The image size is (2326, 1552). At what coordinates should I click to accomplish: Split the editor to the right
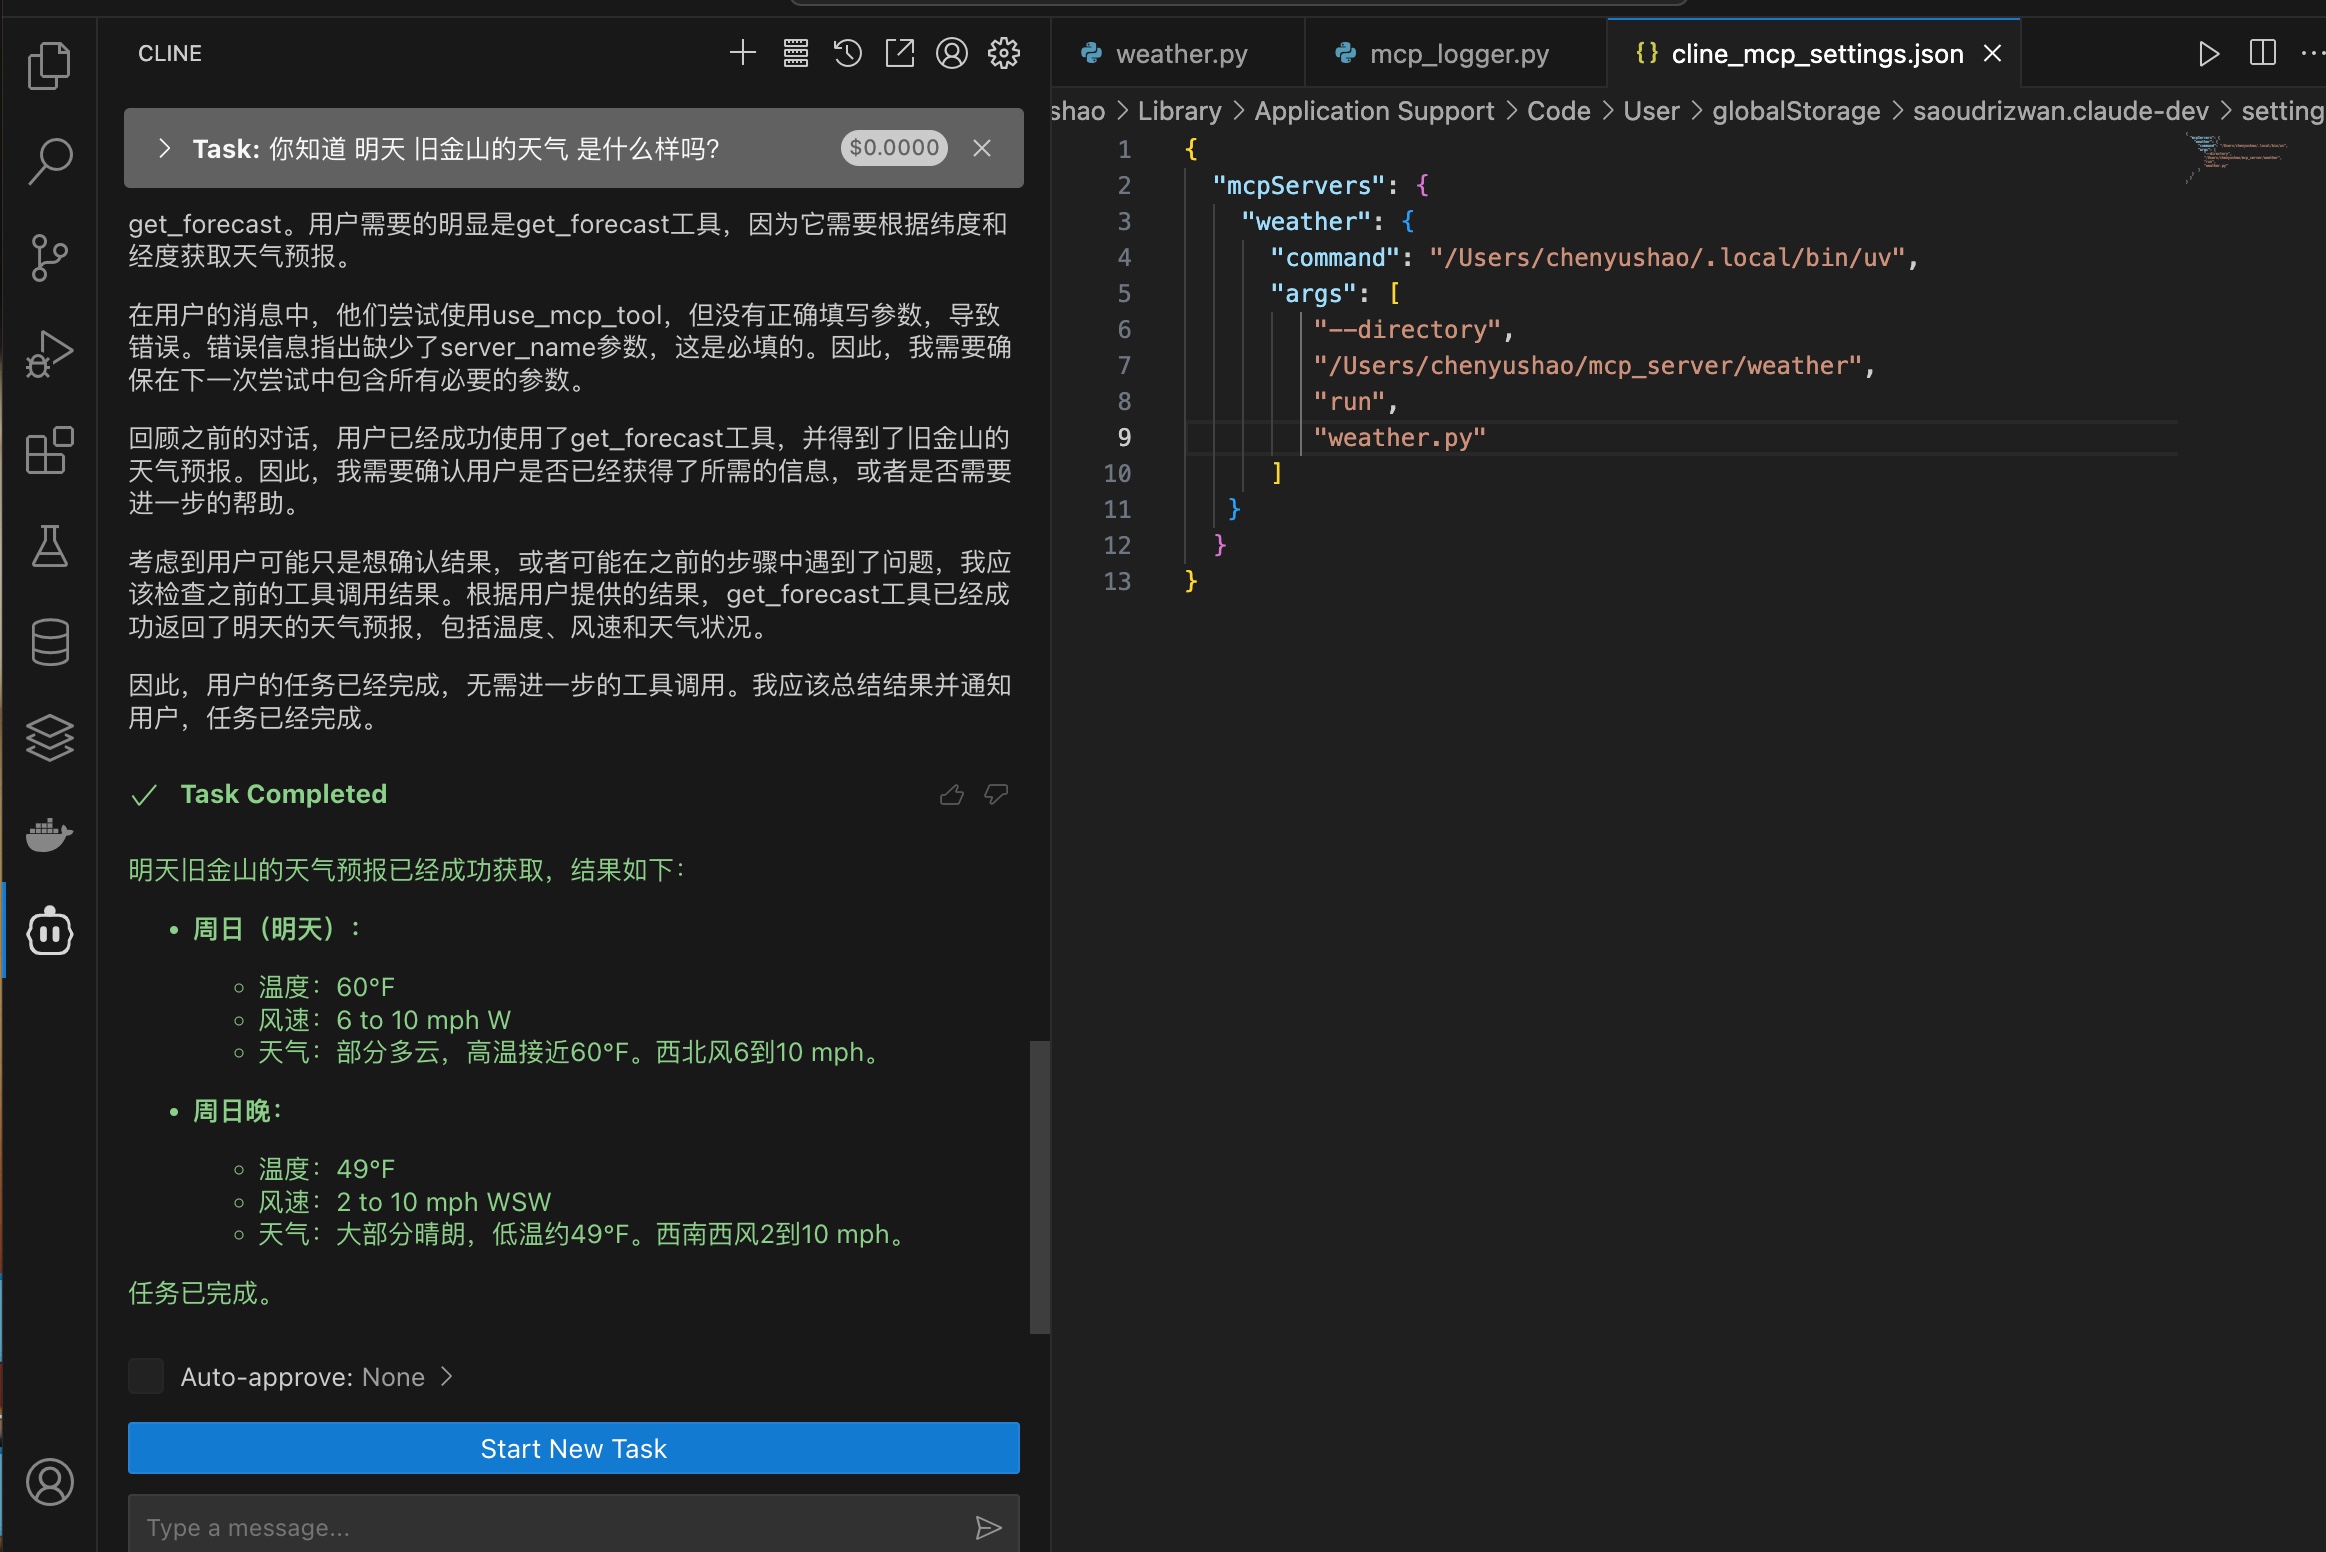click(x=2262, y=53)
